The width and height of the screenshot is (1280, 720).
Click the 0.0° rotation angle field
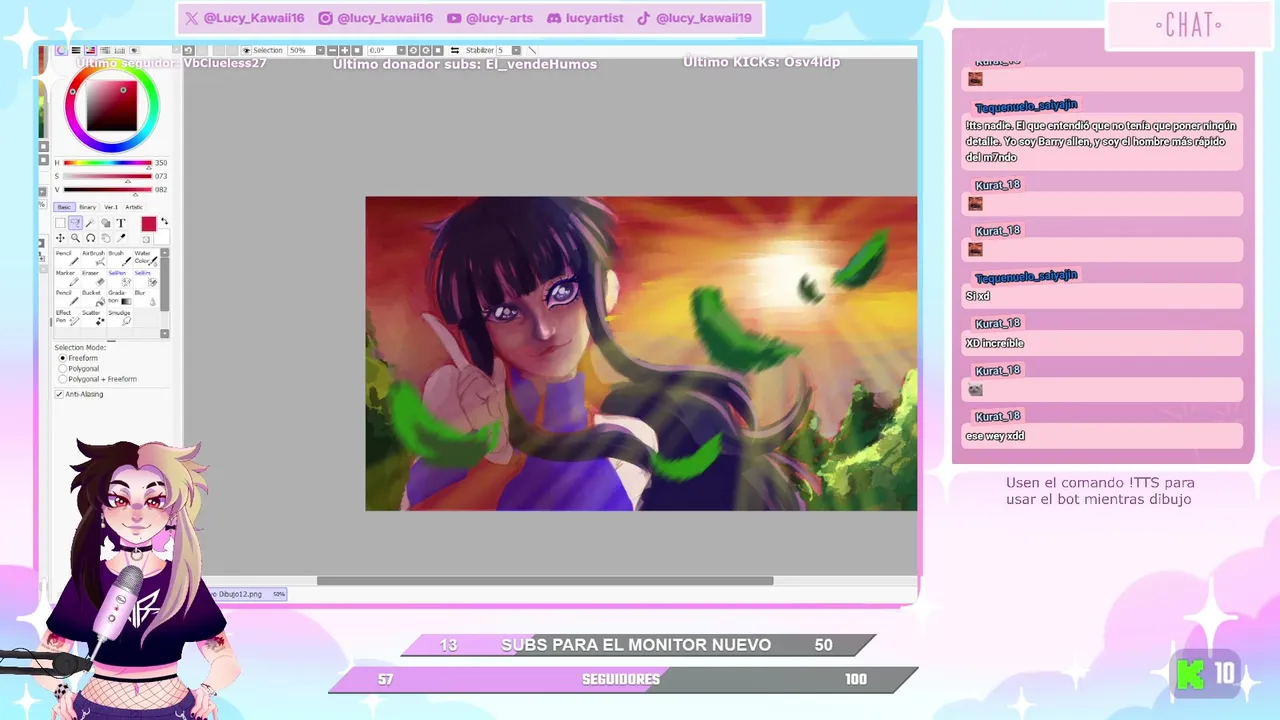[x=381, y=50]
